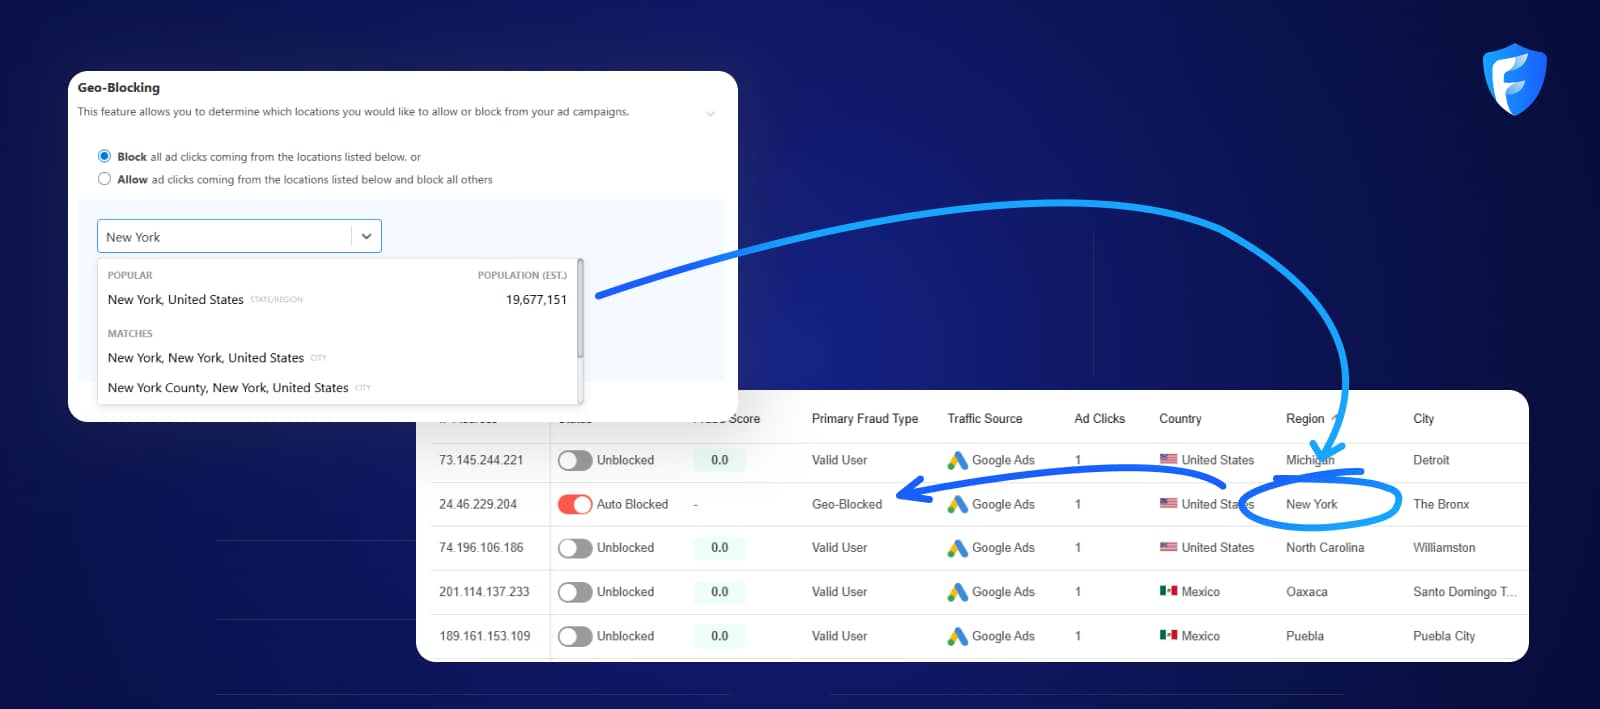Viewport: 1600px width, 709px height.
Task: Choose New York, United States state option
Action: (176, 300)
